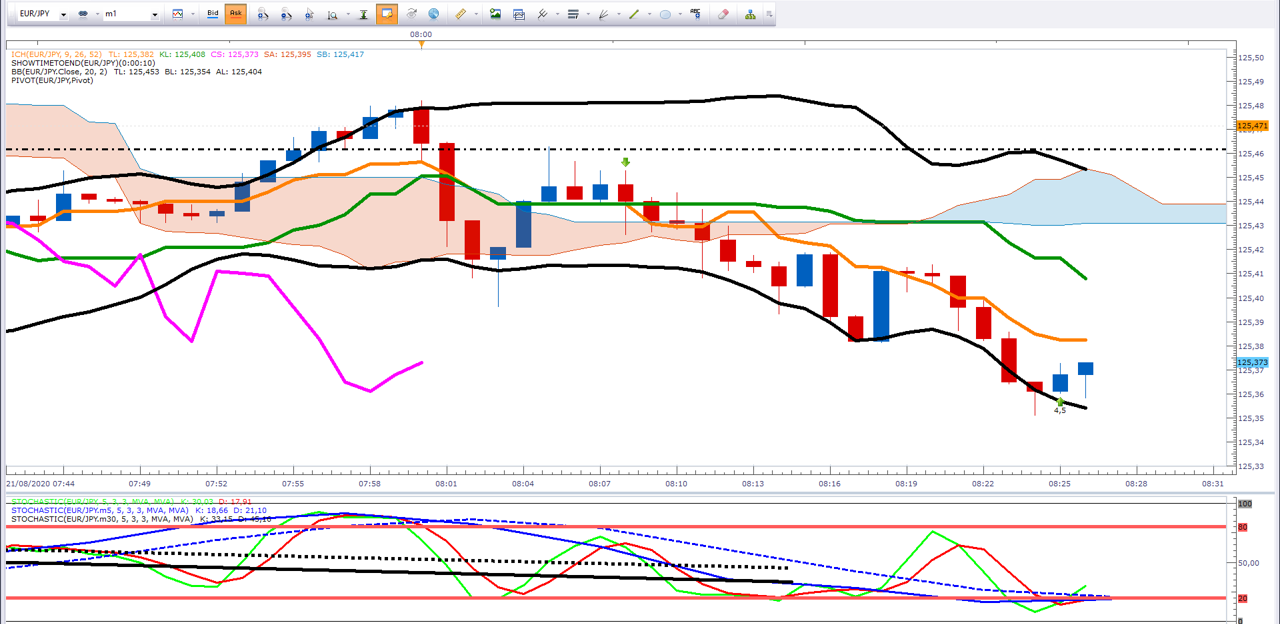Image resolution: width=1280 pixels, height=624 pixels.
Task: Click the first zoom magnifier icon
Action: pos(262,14)
